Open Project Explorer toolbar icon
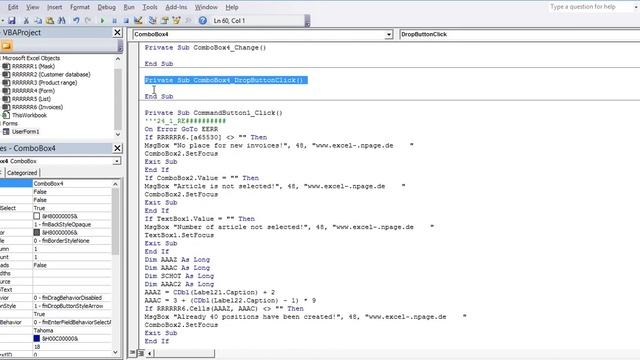The width and height of the screenshot is (640, 360). point(153,20)
